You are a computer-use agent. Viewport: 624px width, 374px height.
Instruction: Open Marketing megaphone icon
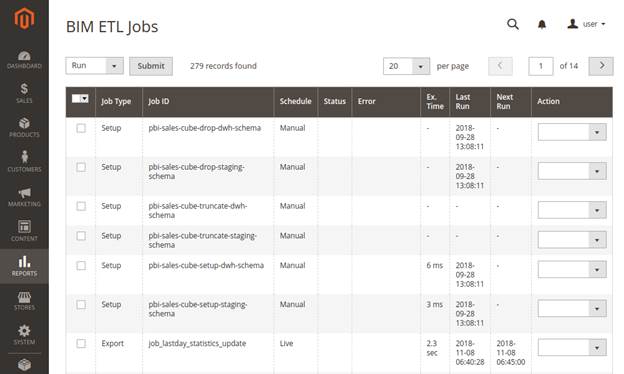(24, 197)
